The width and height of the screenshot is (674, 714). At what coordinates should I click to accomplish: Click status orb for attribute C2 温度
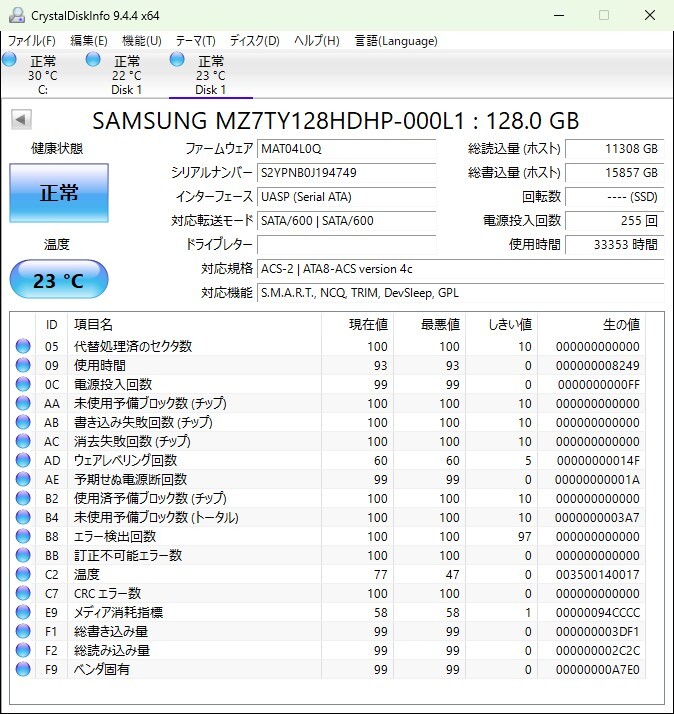[23, 574]
